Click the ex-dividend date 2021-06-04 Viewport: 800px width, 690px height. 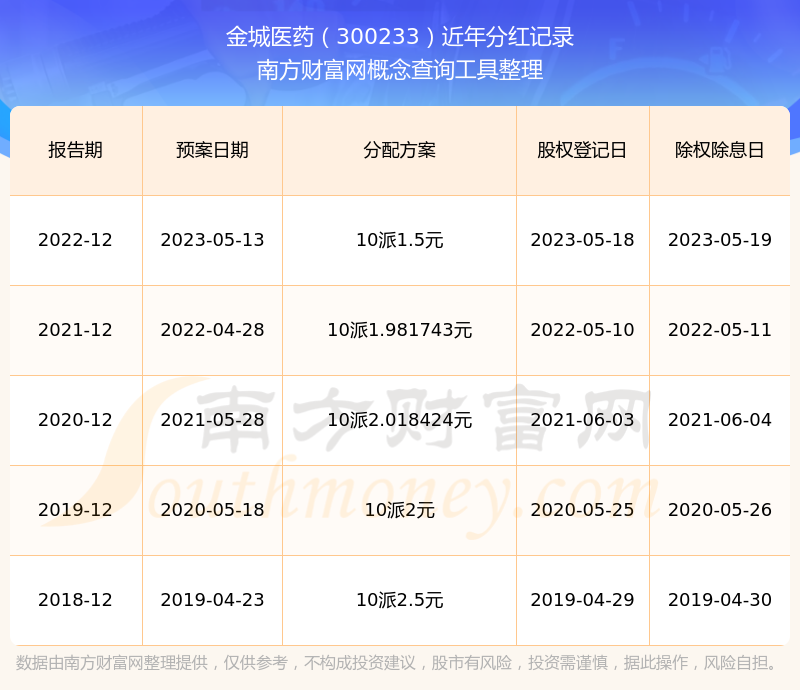719,420
